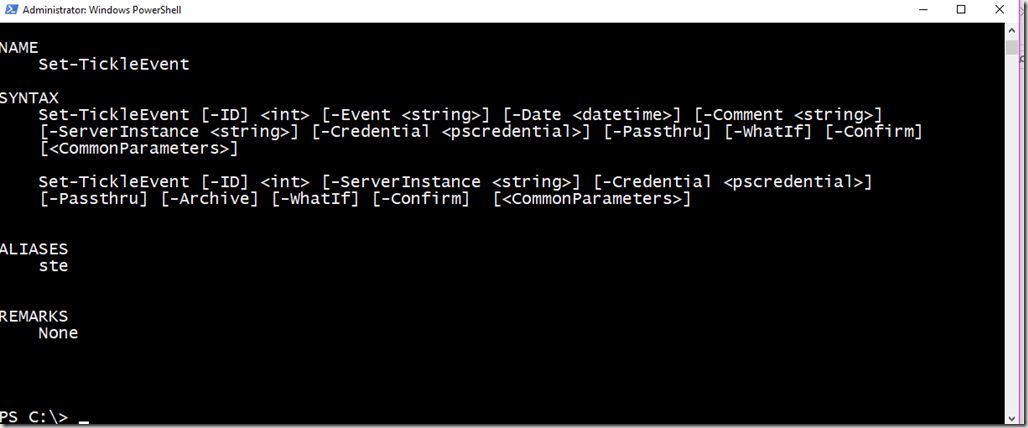Click the 'ste' alias text
Viewport: 1028px width, 428px height.
point(53,266)
